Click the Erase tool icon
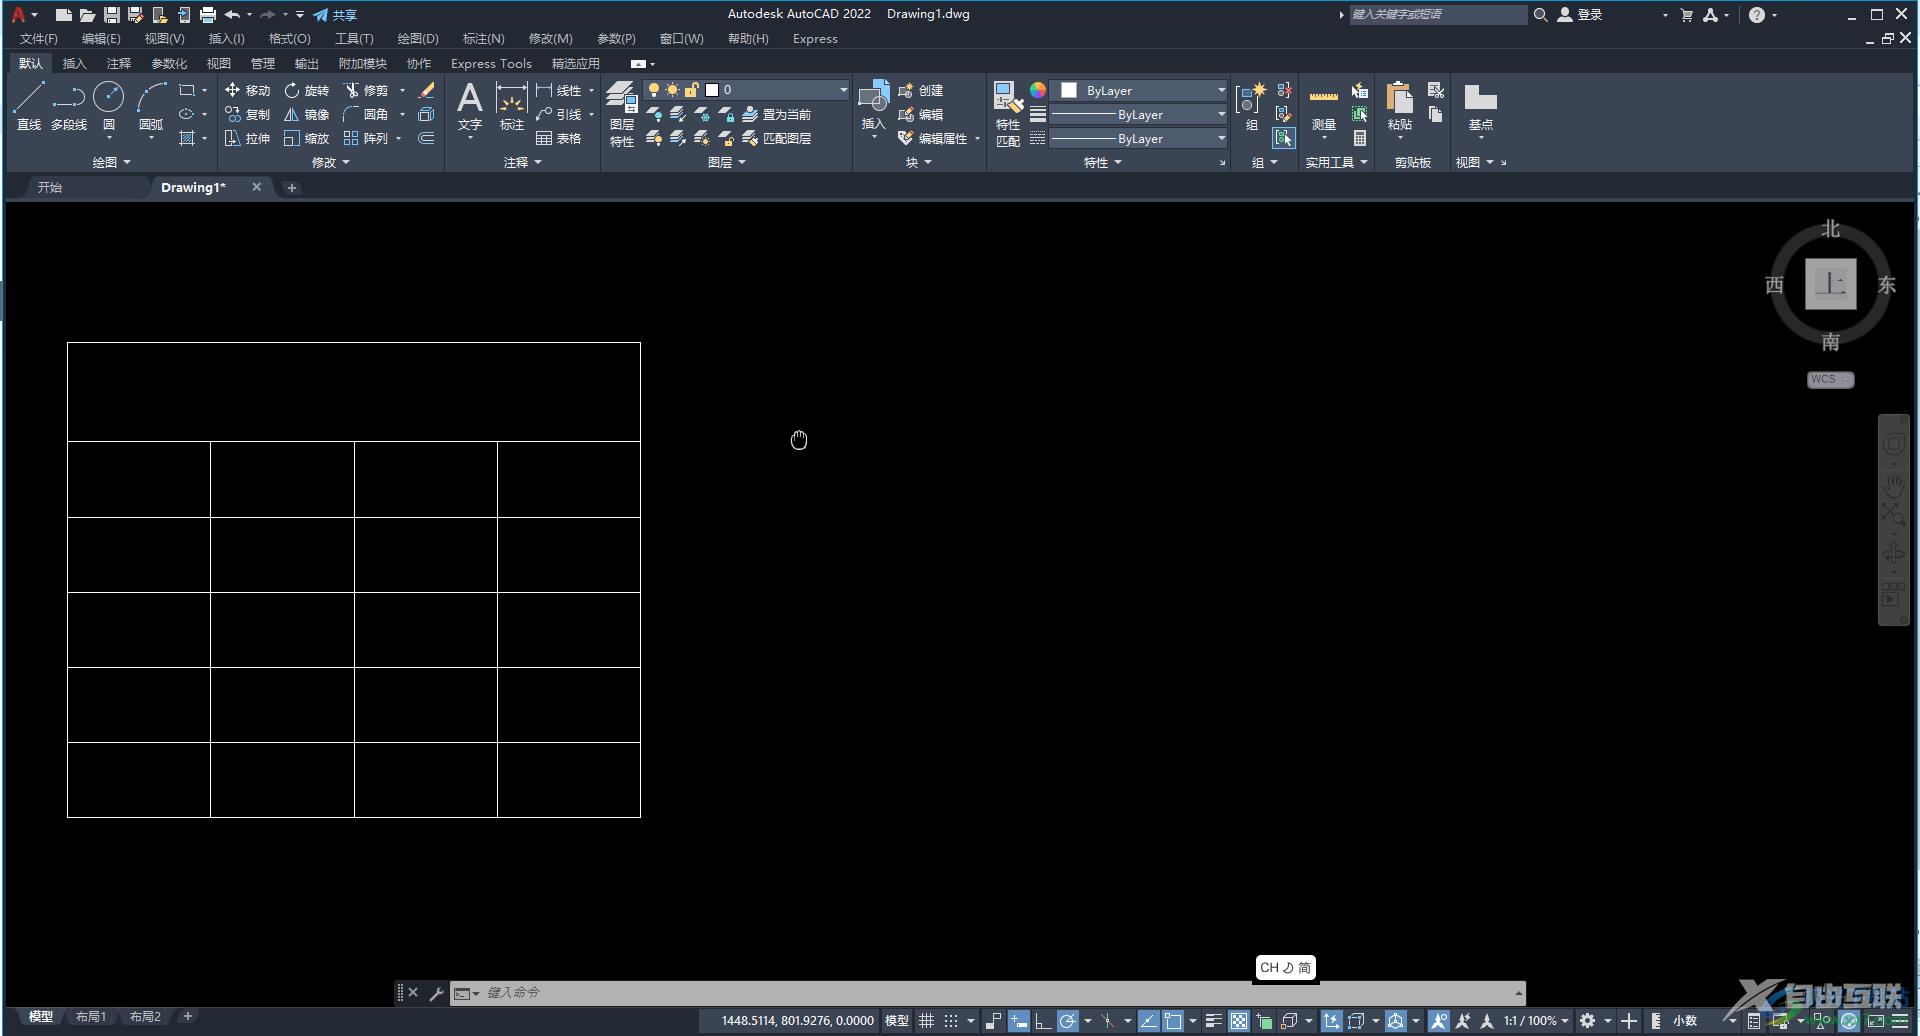The width and height of the screenshot is (1920, 1036). 426,90
